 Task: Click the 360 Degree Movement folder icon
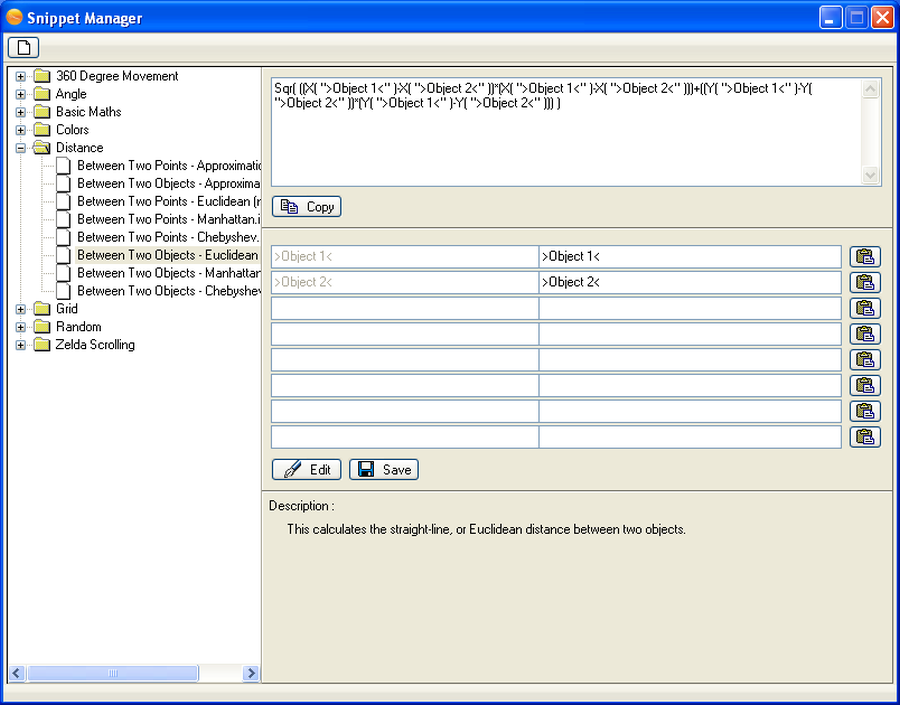point(42,76)
